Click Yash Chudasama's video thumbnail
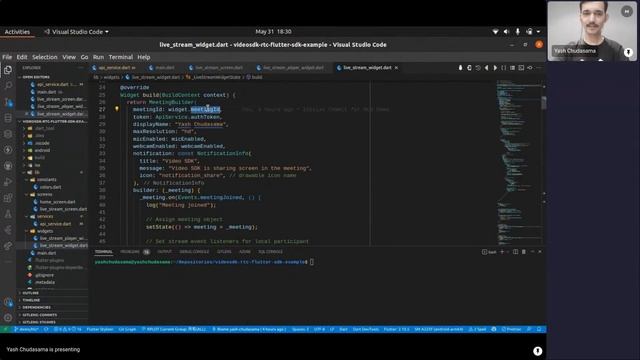The width and height of the screenshot is (640, 360). pyautogui.click(x=592, y=31)
